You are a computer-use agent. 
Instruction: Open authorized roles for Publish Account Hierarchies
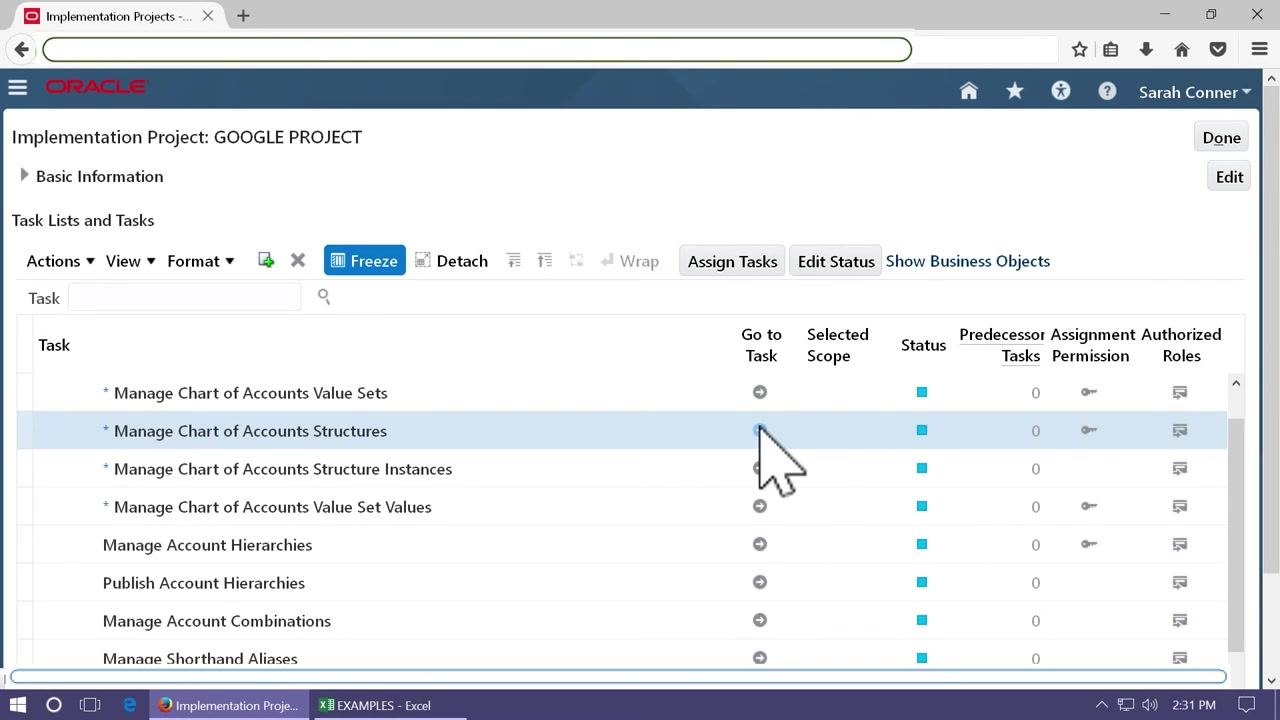[1180, 582]
